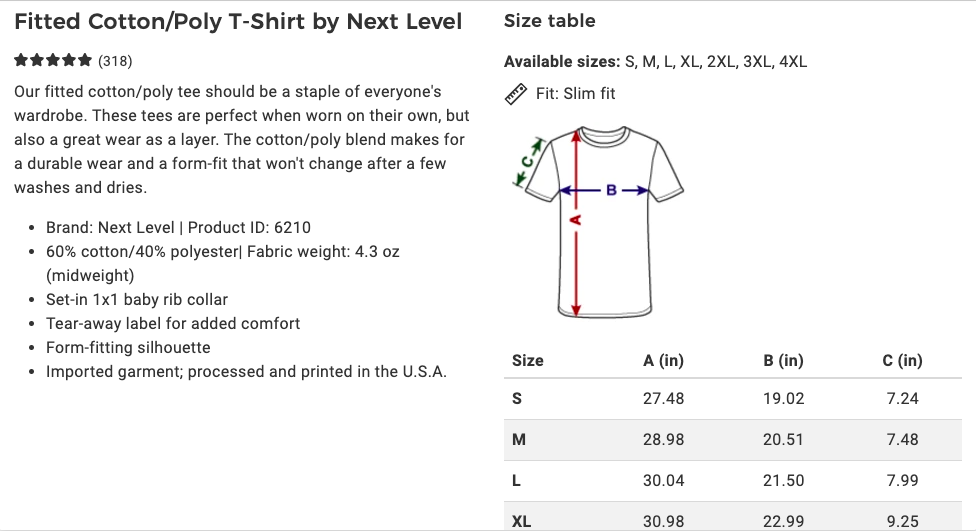Click the green C sleeve arrow label
Viewport: 976px width, 531px height.
click(x=529, y=159)
